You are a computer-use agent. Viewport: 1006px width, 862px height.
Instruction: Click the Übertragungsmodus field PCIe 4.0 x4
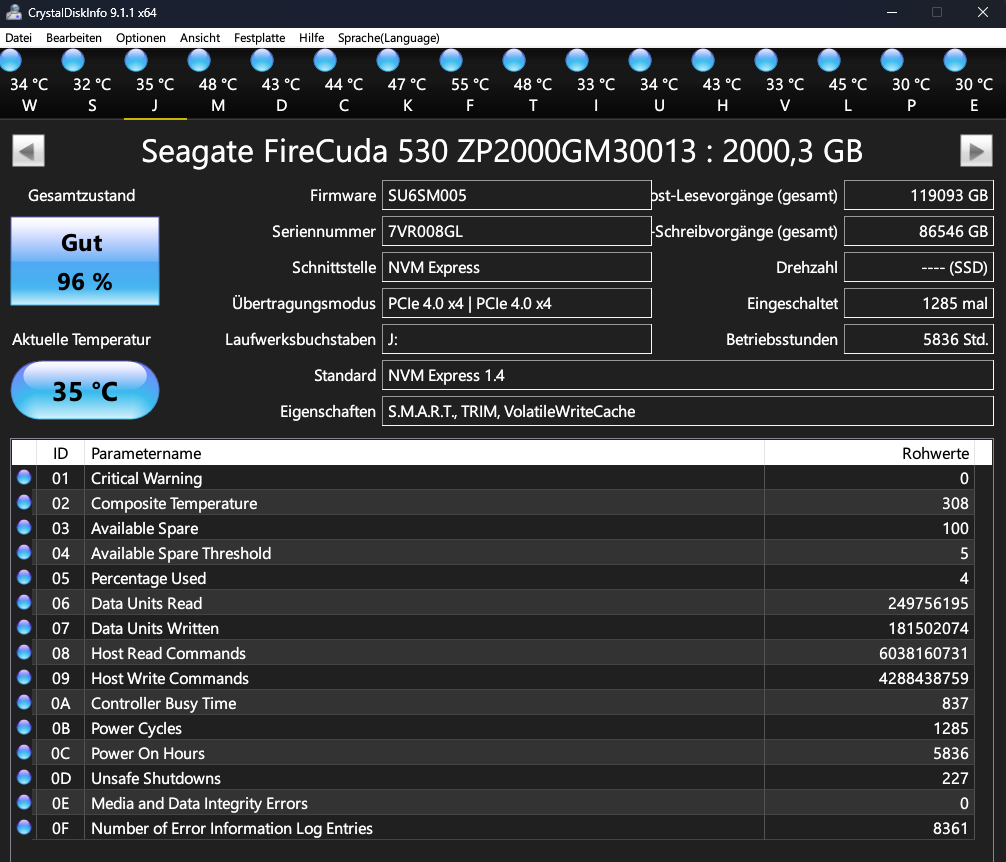click(516, 303)
